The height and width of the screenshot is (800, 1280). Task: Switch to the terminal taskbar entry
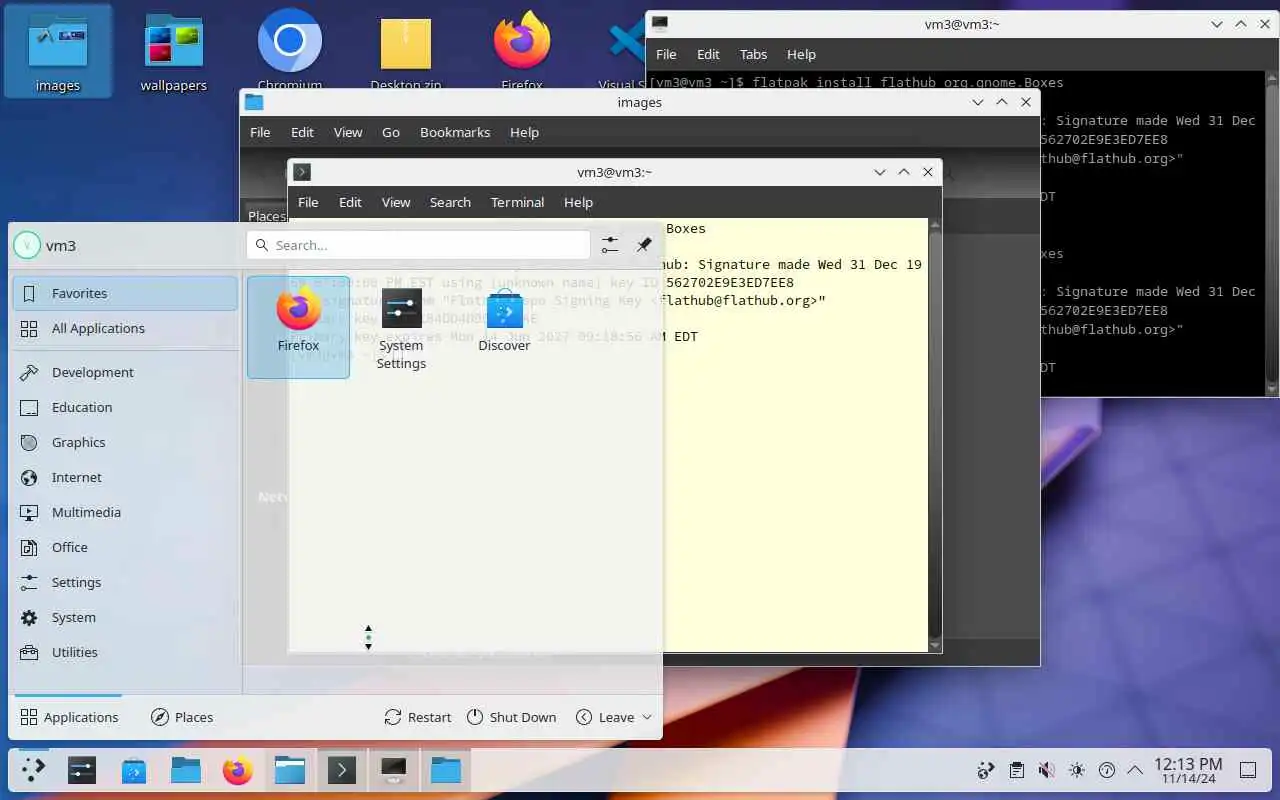[x=342, y=770]
